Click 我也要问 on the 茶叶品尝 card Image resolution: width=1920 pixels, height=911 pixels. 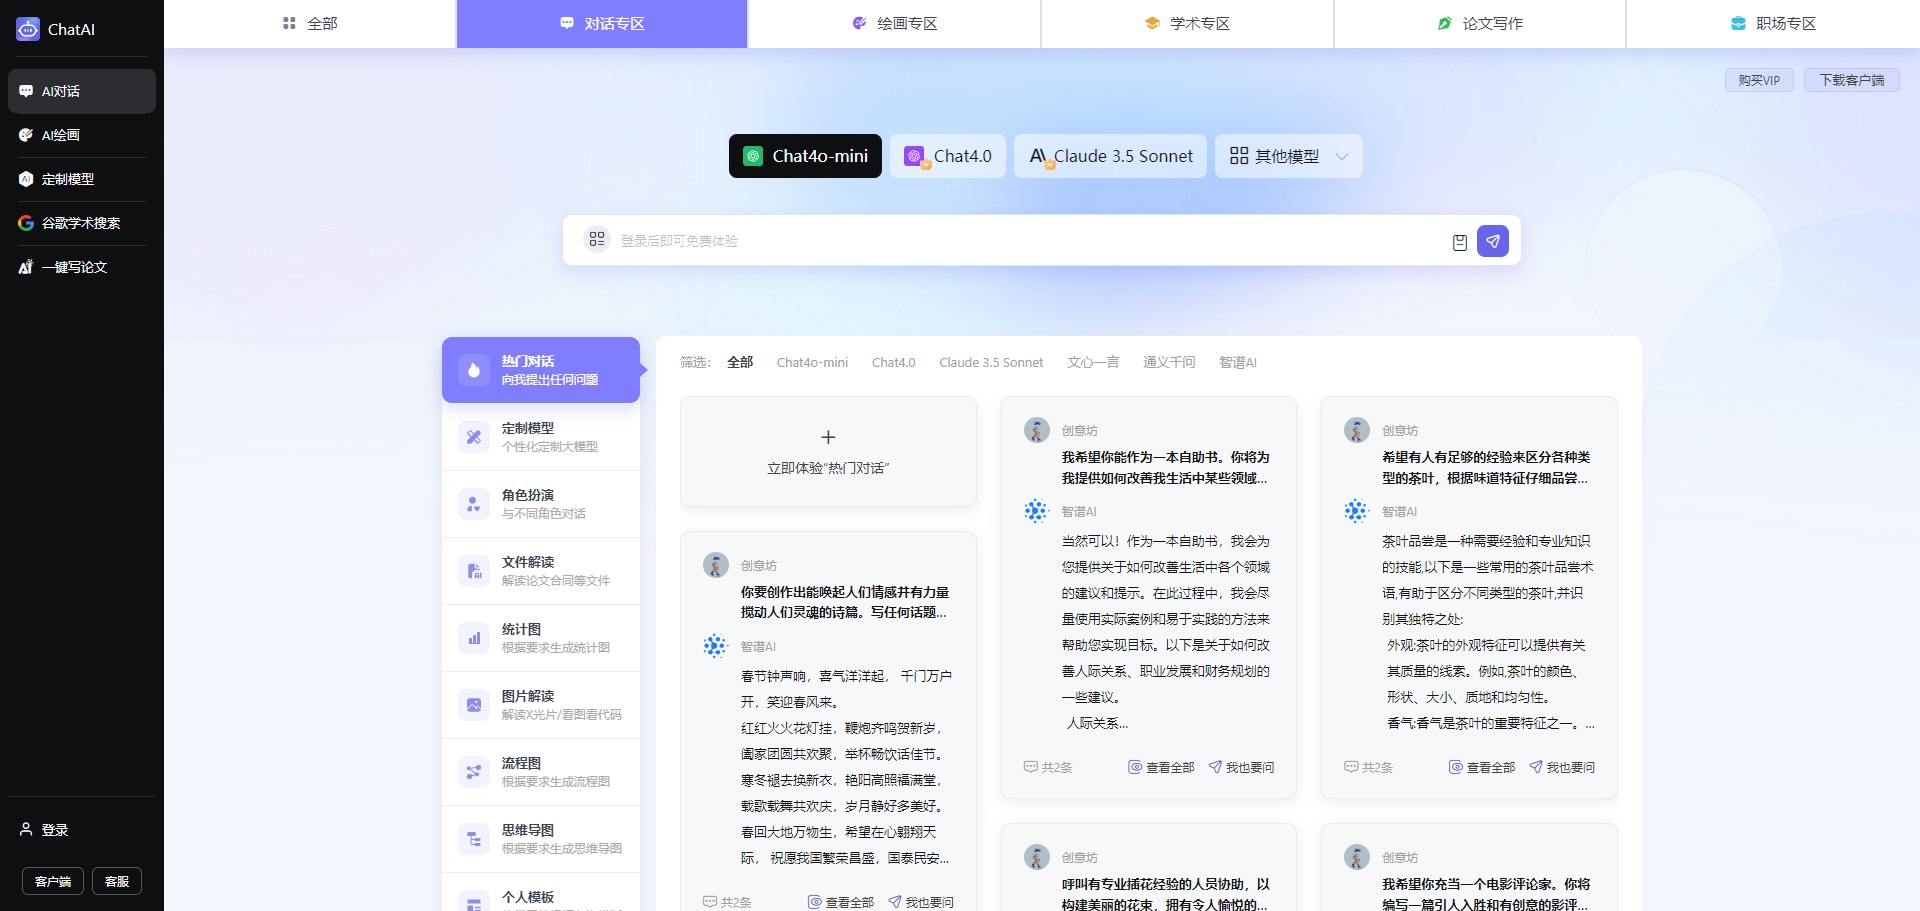(1562, 767)
